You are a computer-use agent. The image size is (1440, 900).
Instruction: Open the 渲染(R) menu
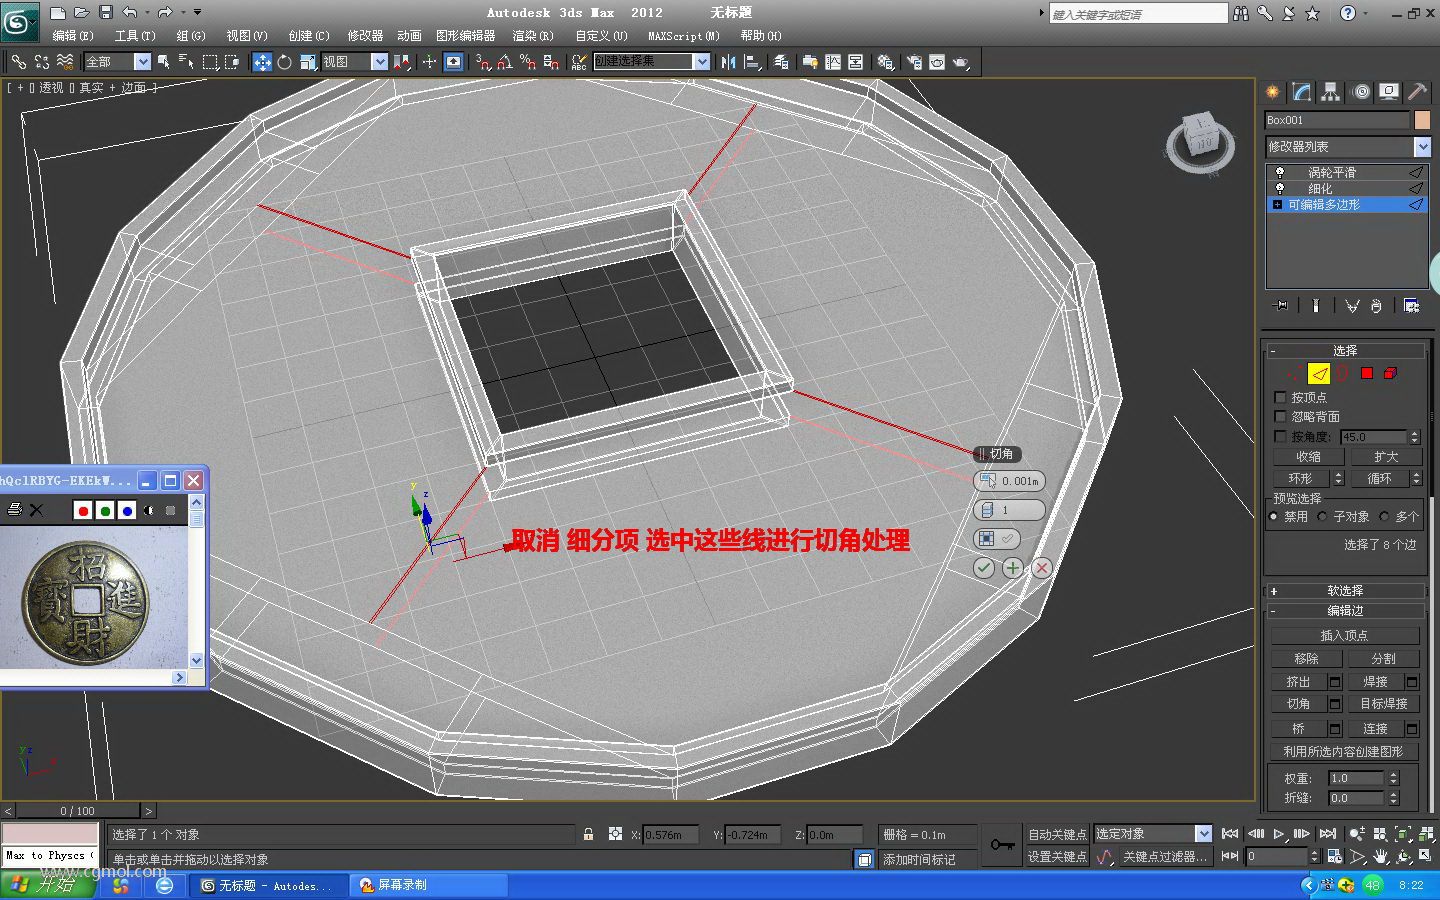[x=533, y=36]
